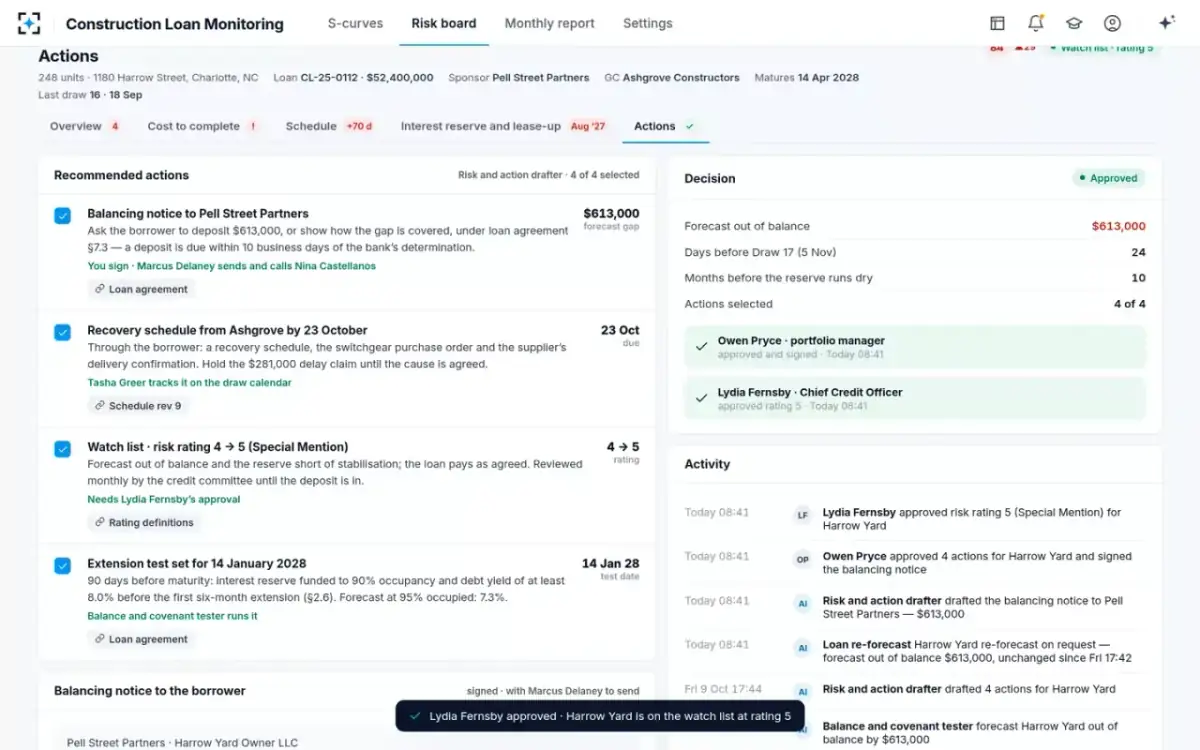This screenshot has width=1200, height=750.
Task: Click 'signed · with Marcus Delaney to send' status
Action: coord(553,691)
